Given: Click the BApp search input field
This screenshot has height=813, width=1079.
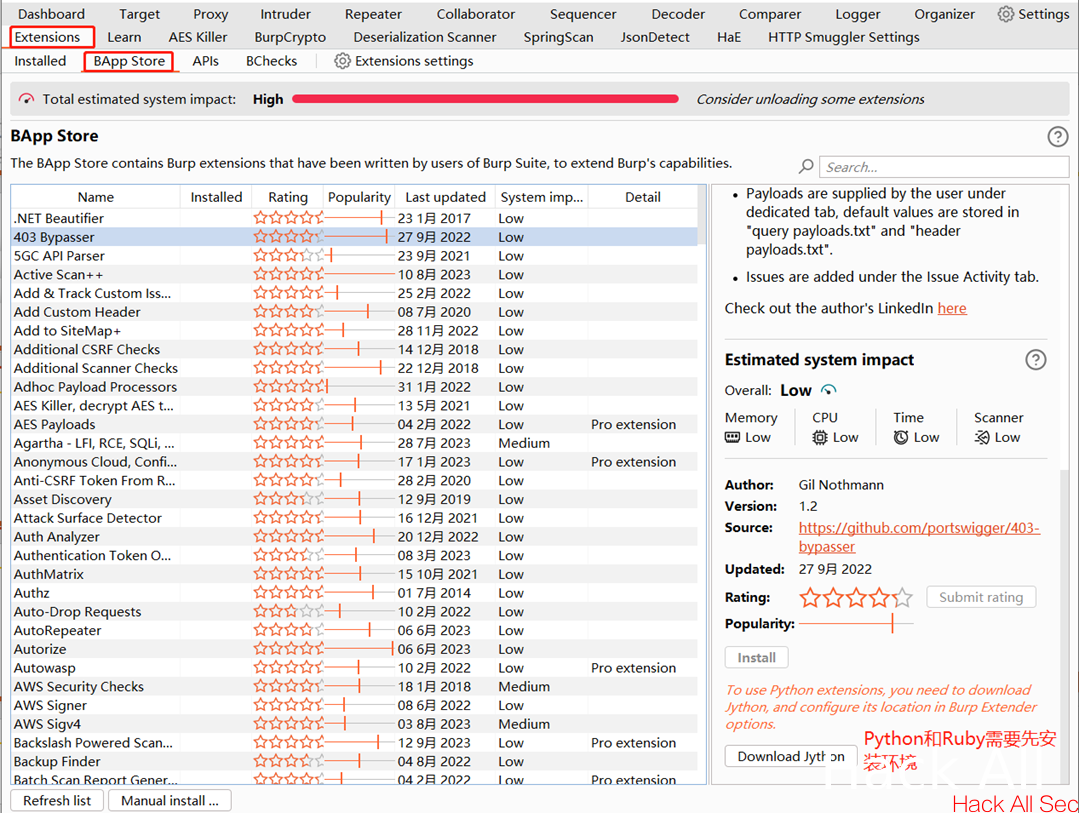Looking at the screenshot, I should (x=944, y=167).
